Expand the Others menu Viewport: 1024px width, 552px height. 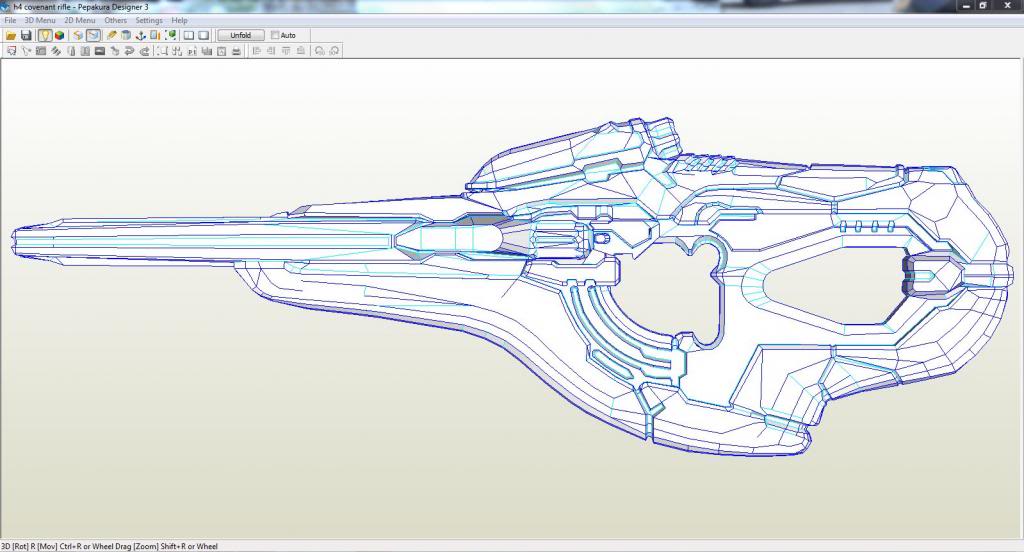click(115, 20)
